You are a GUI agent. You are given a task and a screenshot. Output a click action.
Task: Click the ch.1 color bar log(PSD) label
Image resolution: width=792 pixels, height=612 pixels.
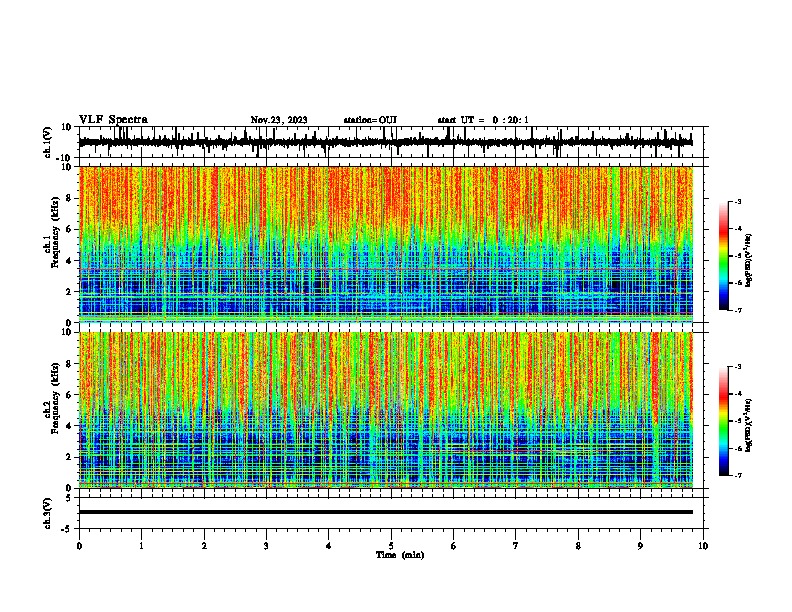point(749,261)
